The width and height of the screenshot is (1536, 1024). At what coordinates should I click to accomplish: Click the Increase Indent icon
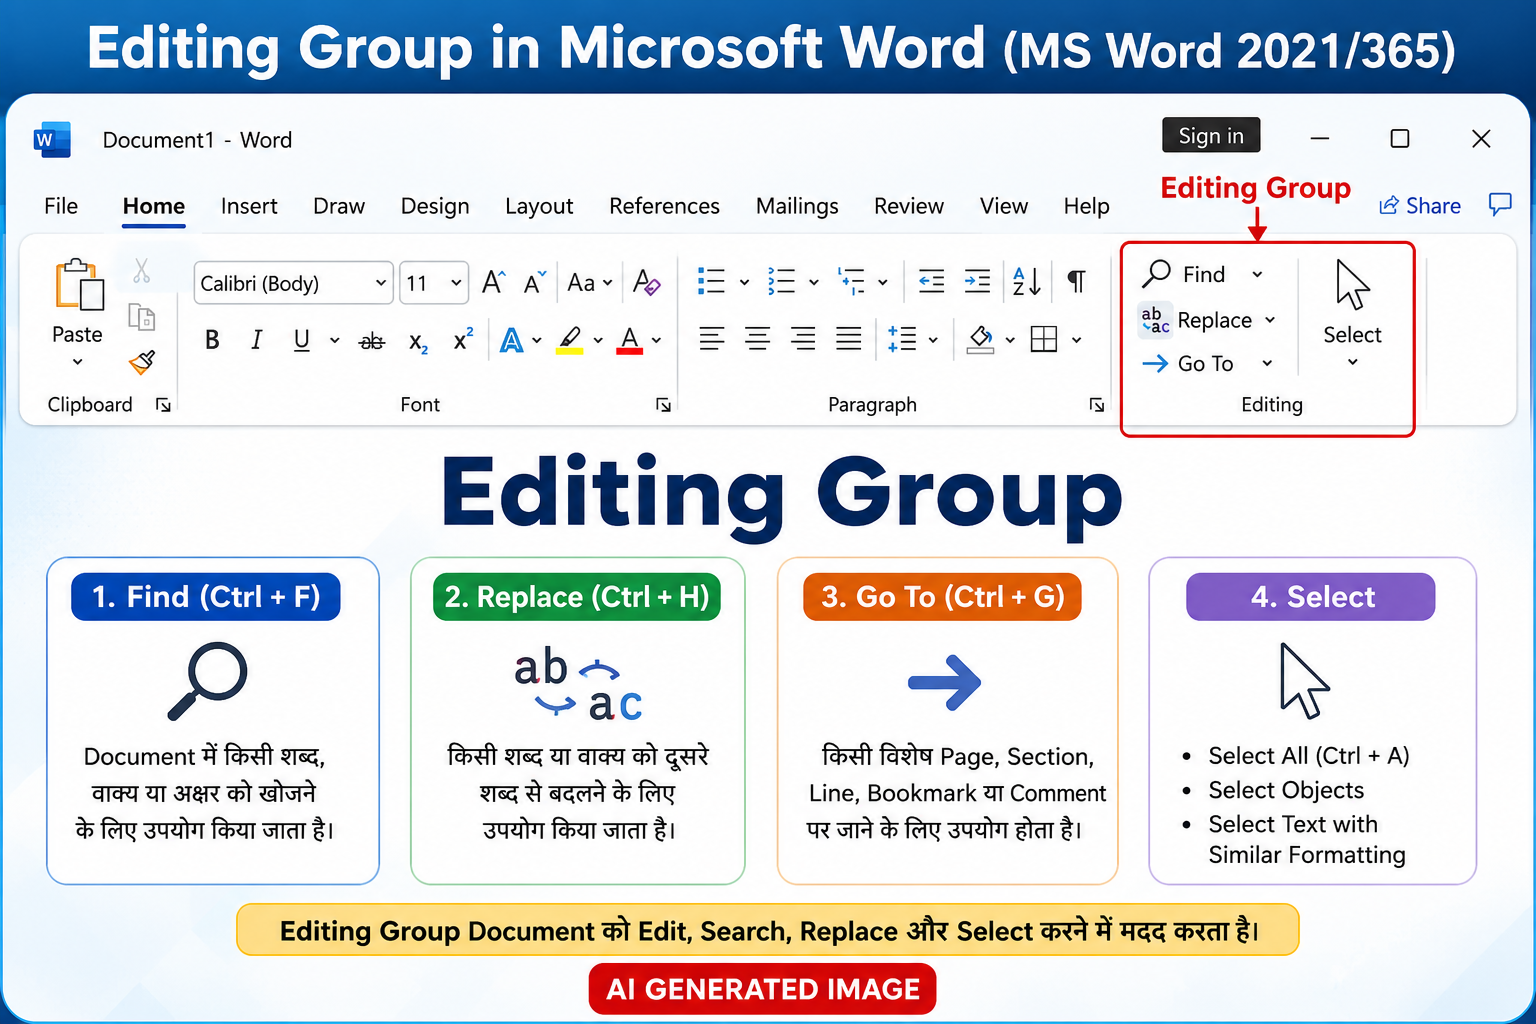[x=977, y=282]
